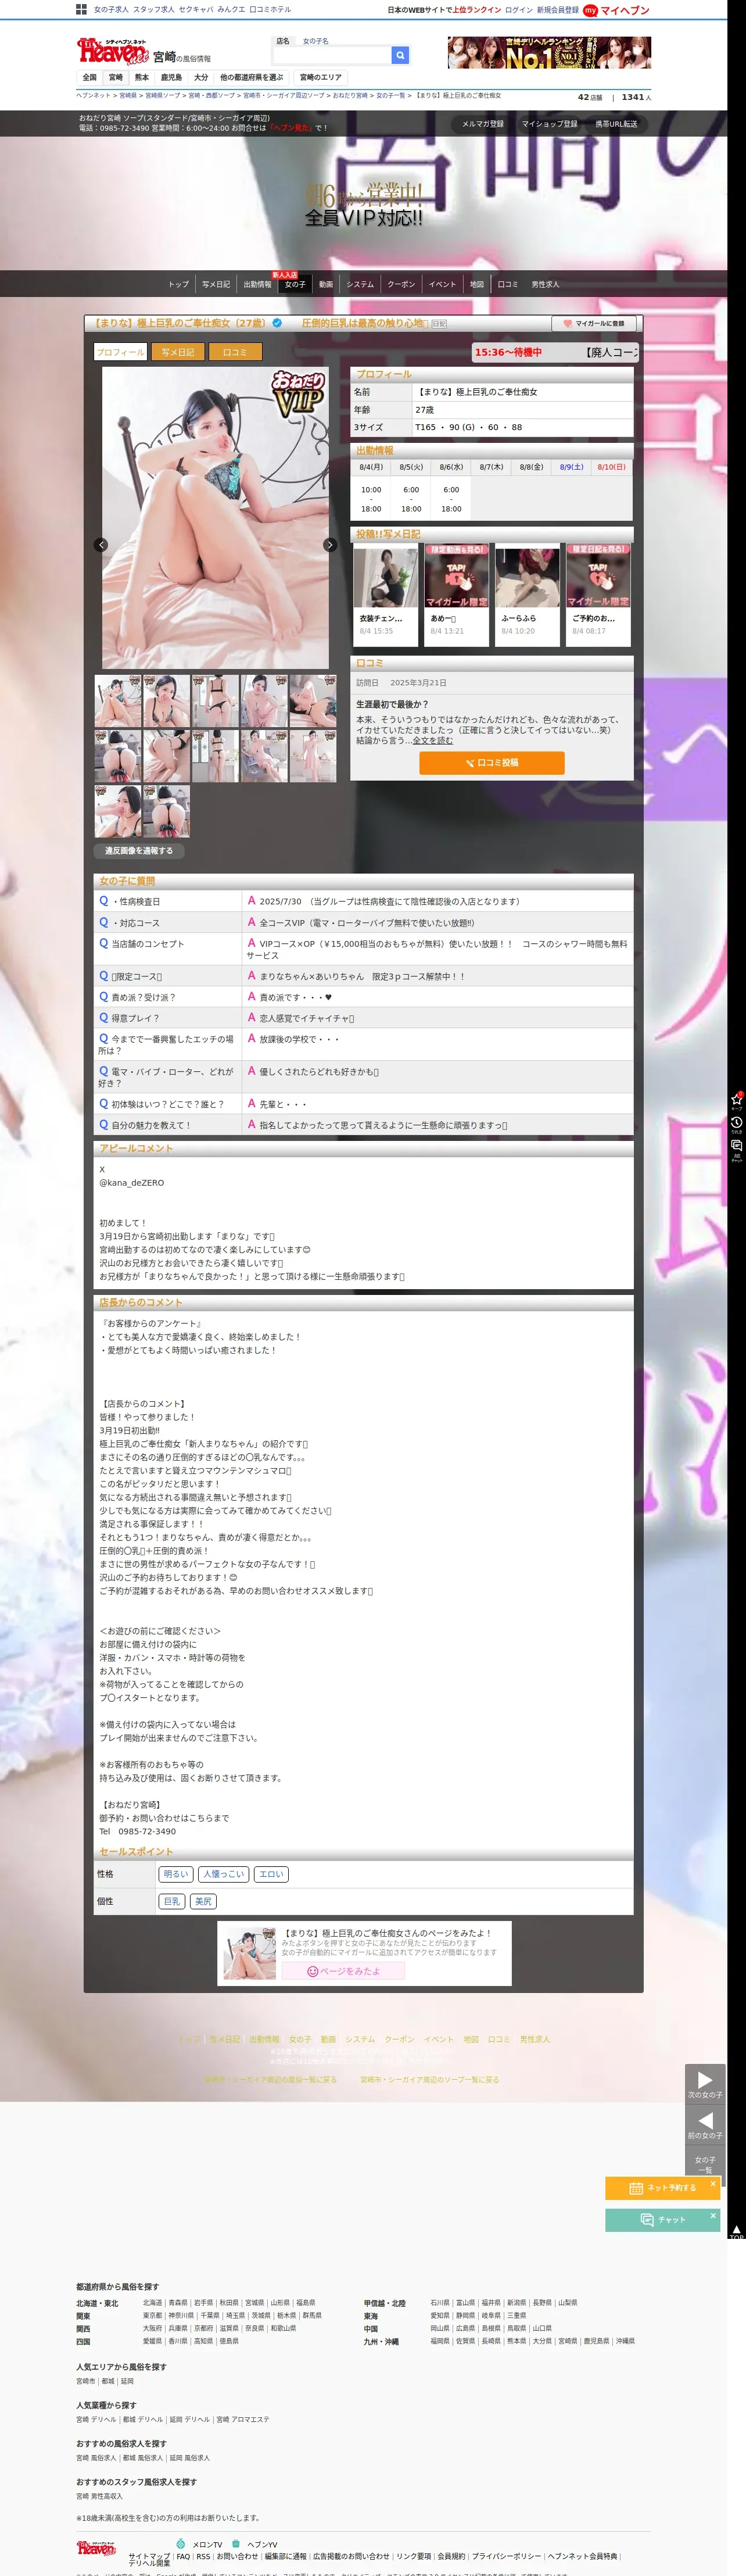
Task: Focus the 女の子名 search input field
Action: coord(331,56)
